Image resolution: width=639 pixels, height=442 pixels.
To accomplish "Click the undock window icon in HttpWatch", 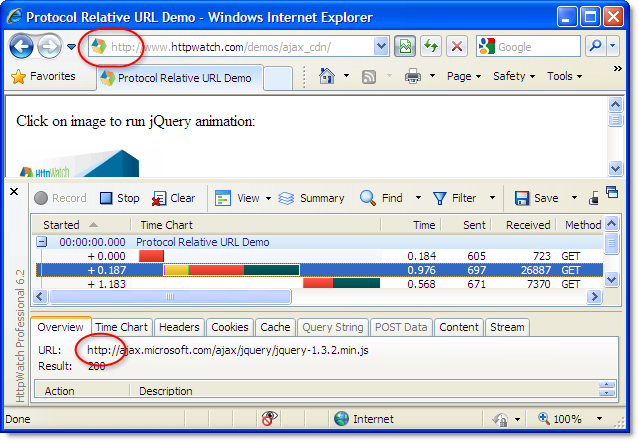I will point(612,191).
